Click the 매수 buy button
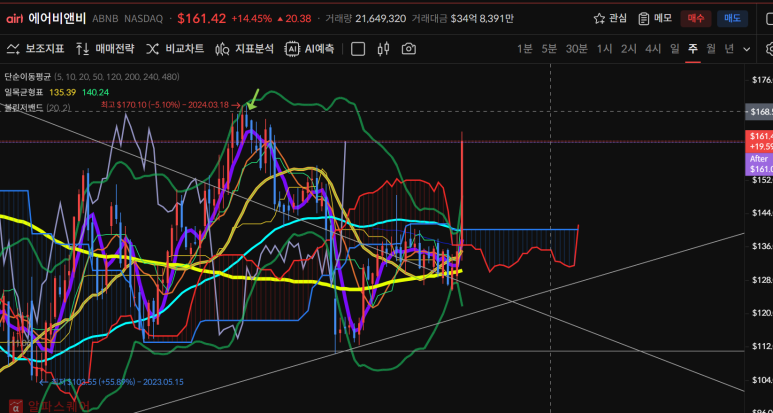Image resolution: width=773 pixels, height=413 pixels. tap(696, 19)
